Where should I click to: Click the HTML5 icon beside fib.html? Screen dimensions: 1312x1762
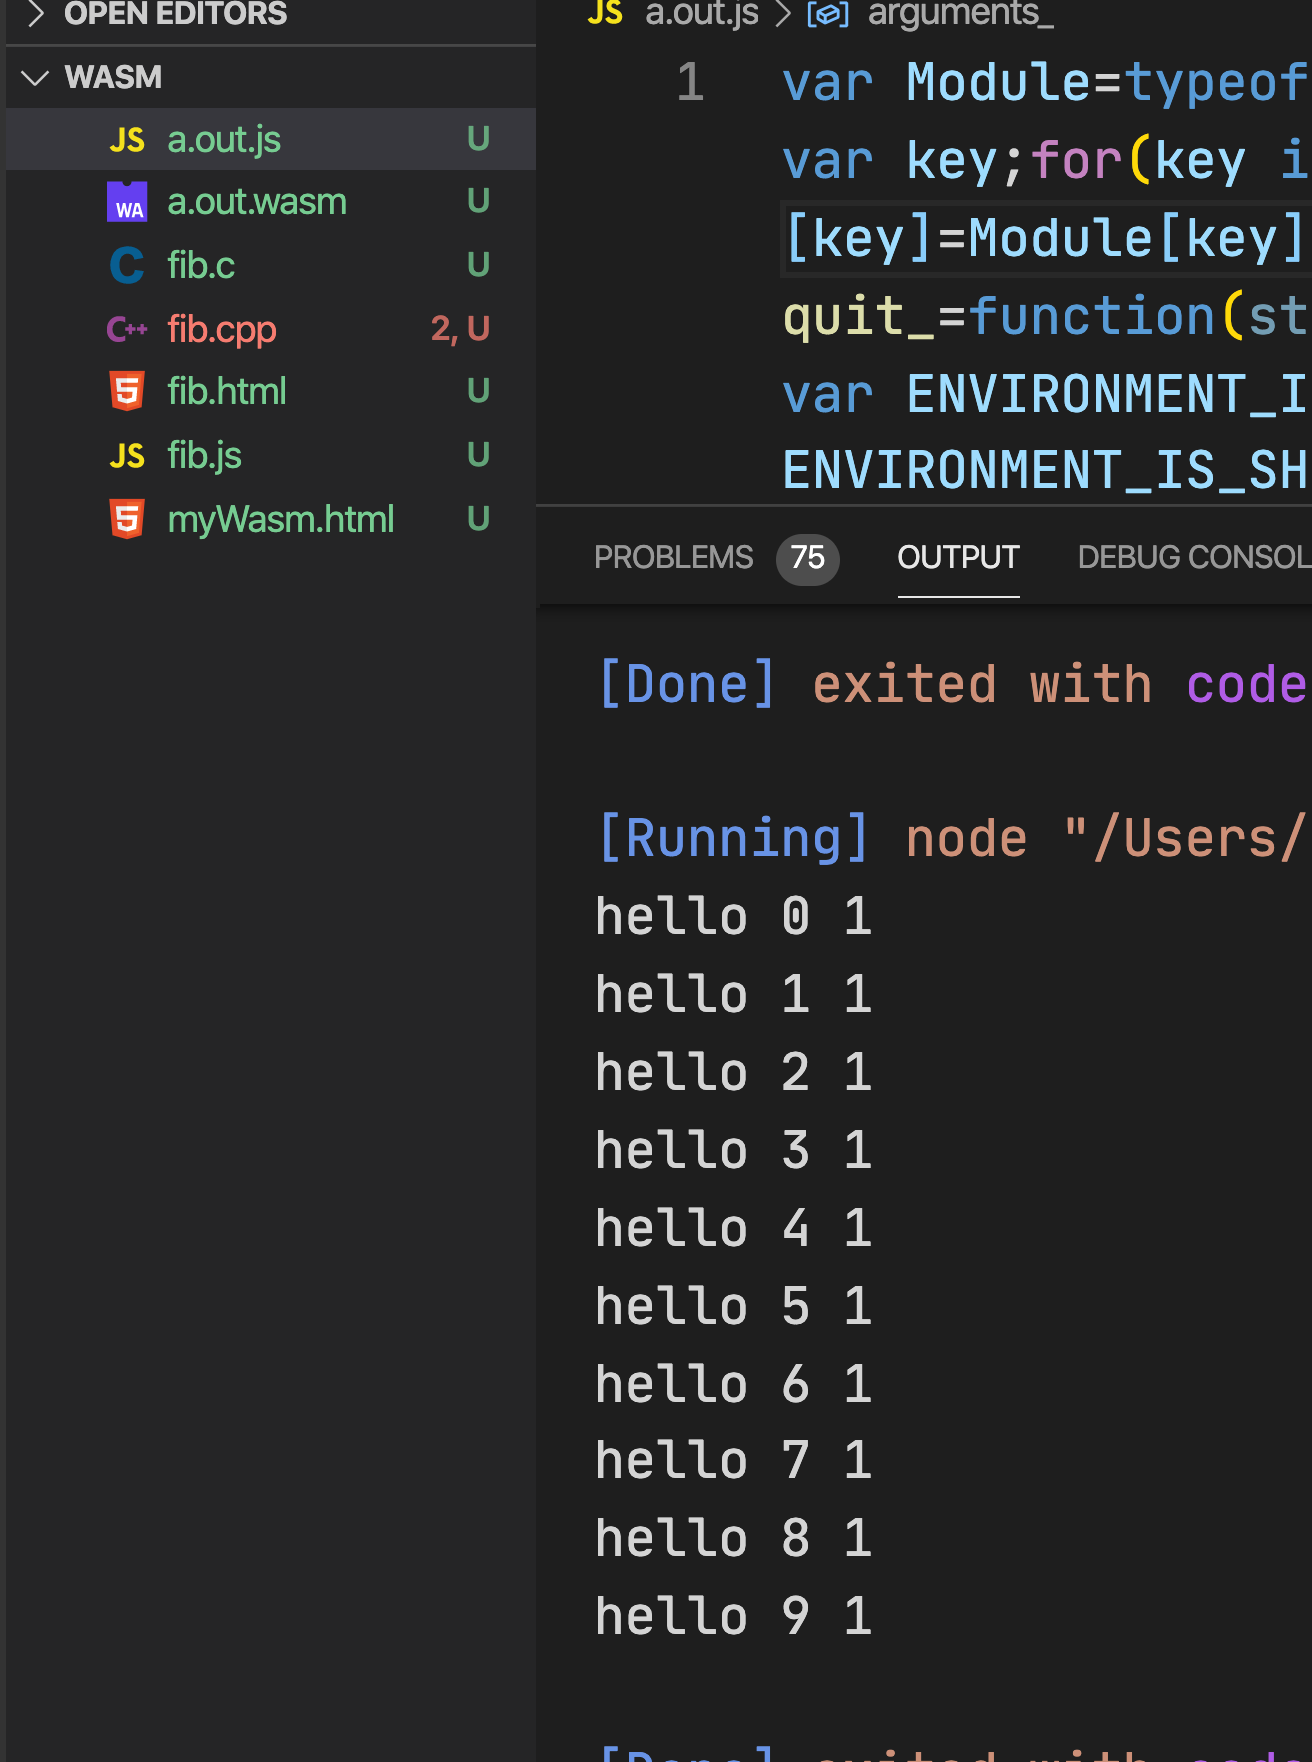pos(127,391)
